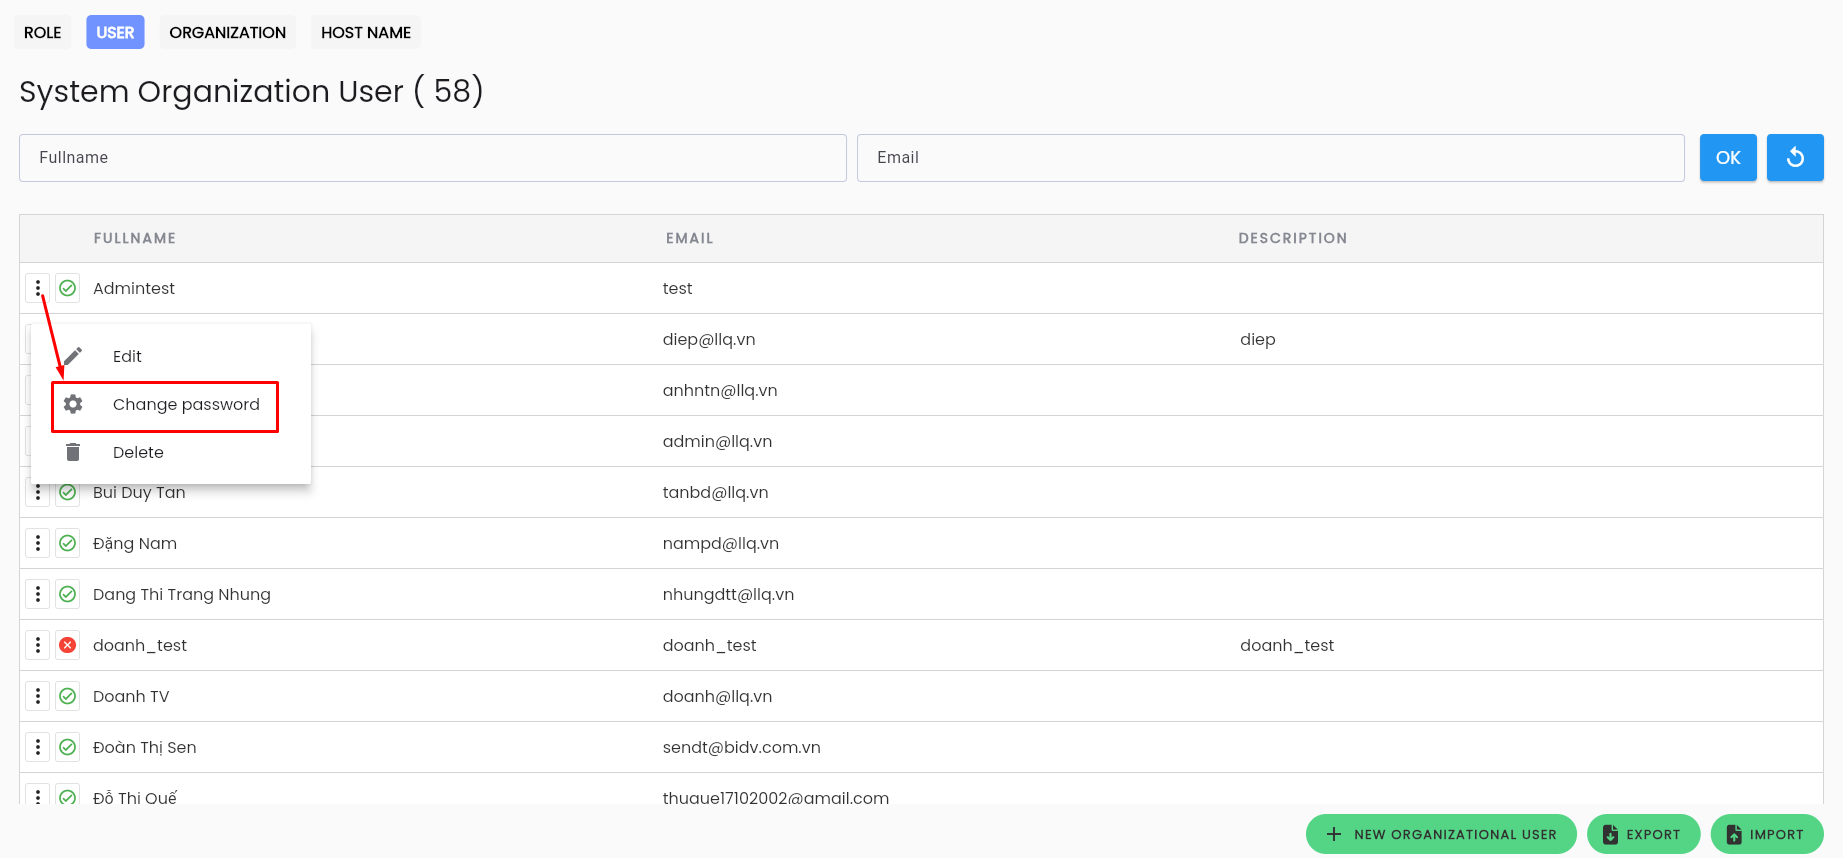The height and width of the screenshot is (858, 1843).
Task: Click the OK search button
Action: click(x=1728, y=158)
